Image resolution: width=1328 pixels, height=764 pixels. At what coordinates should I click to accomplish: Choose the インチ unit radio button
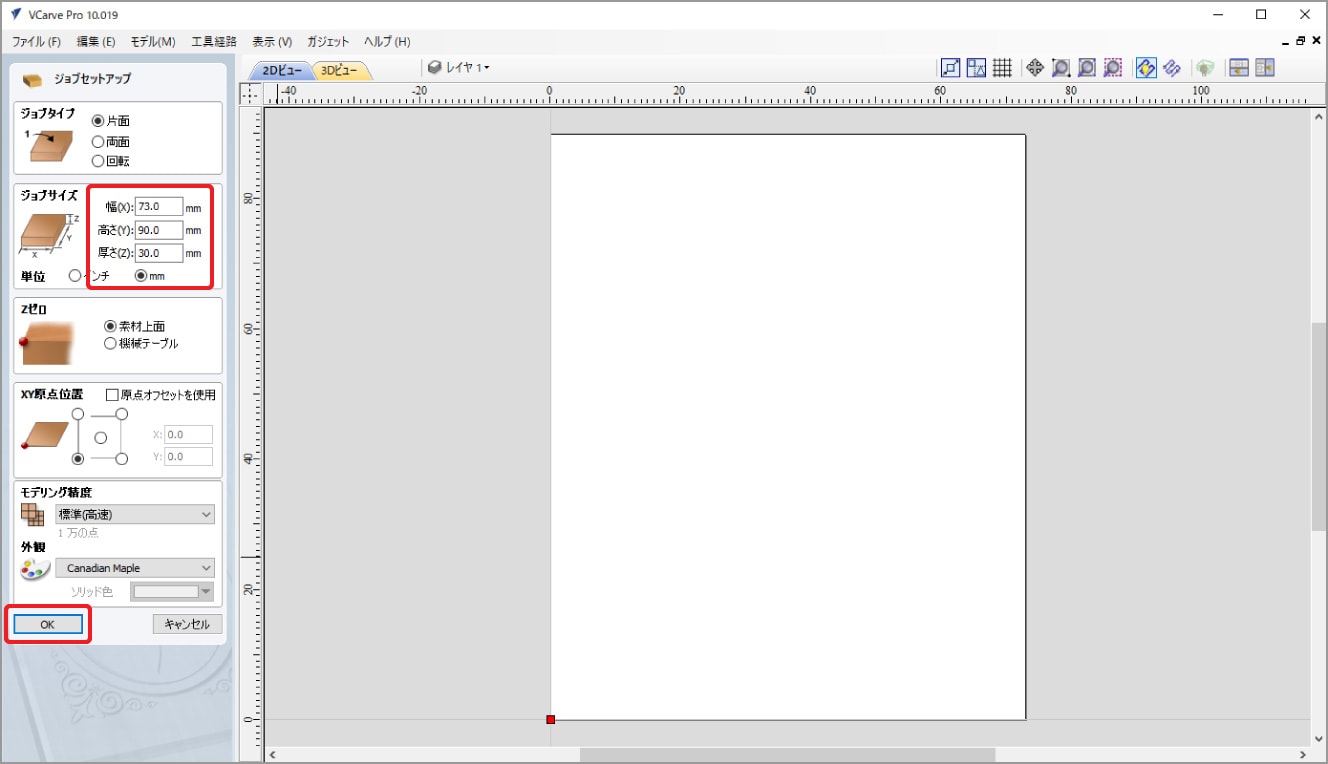(75, 275)
